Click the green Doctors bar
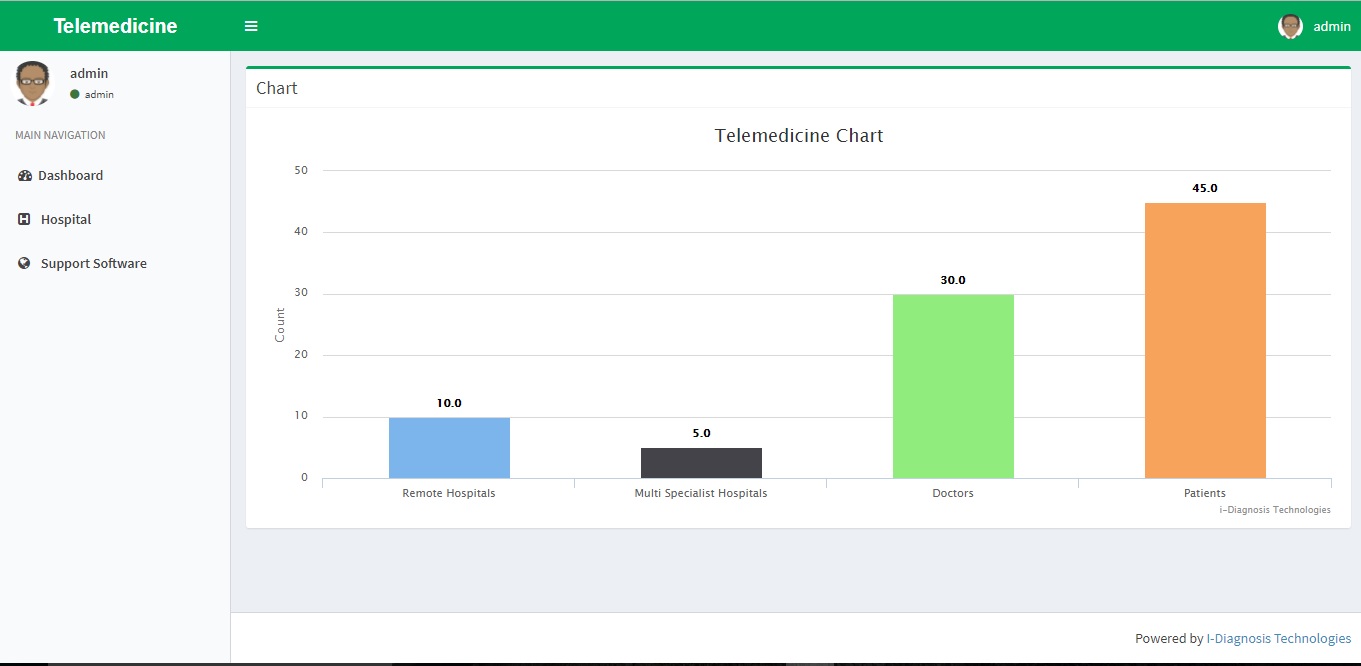Image resolution: width=1361 pixels, height=666 pixels. coord(953,386)
